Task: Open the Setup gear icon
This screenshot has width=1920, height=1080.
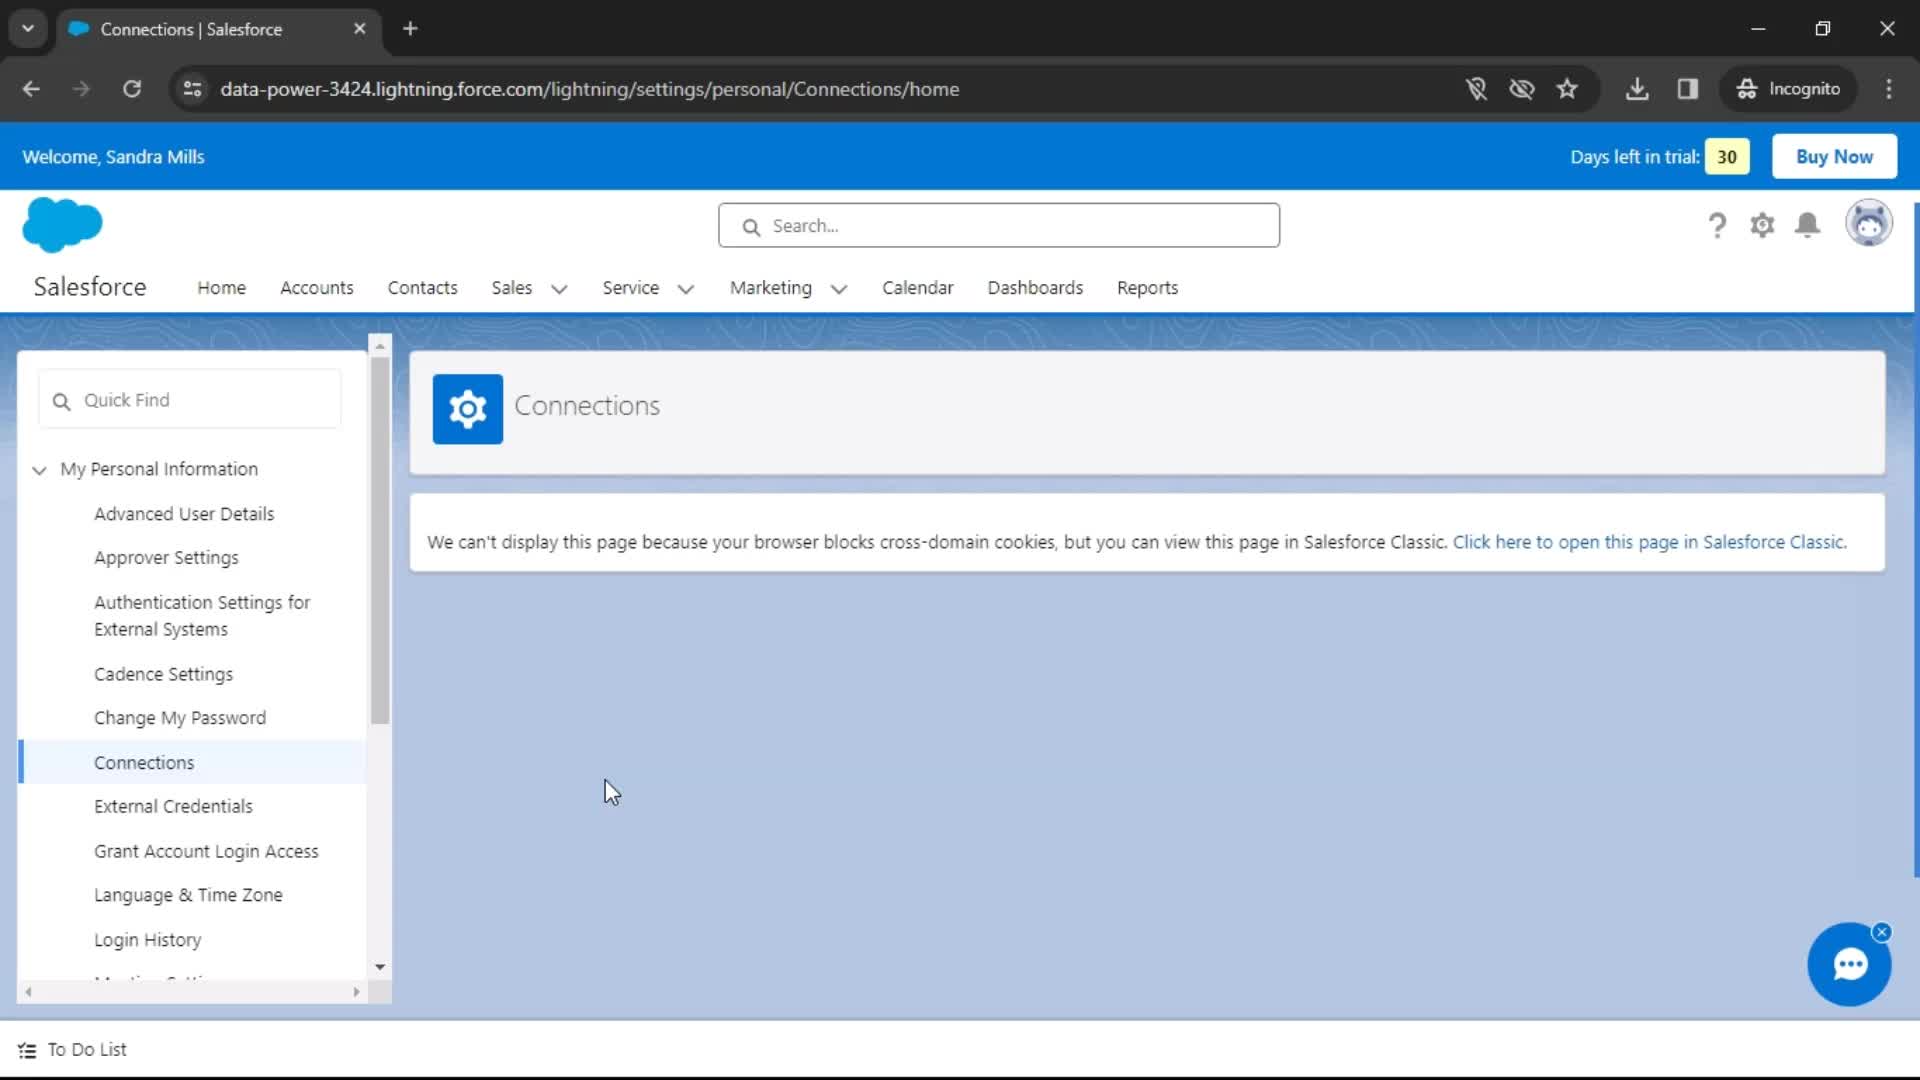Action: click(x=1762, y=225)
